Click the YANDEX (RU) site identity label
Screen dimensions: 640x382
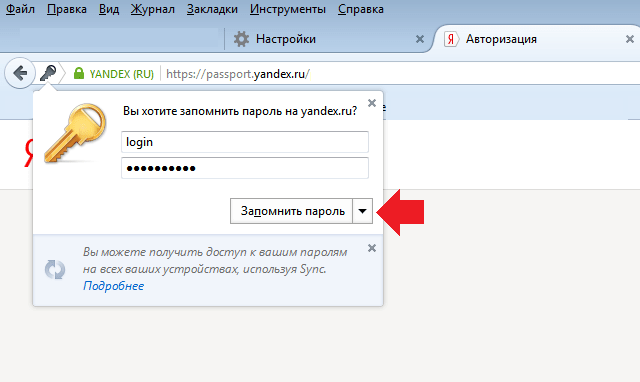click(122, 74)
